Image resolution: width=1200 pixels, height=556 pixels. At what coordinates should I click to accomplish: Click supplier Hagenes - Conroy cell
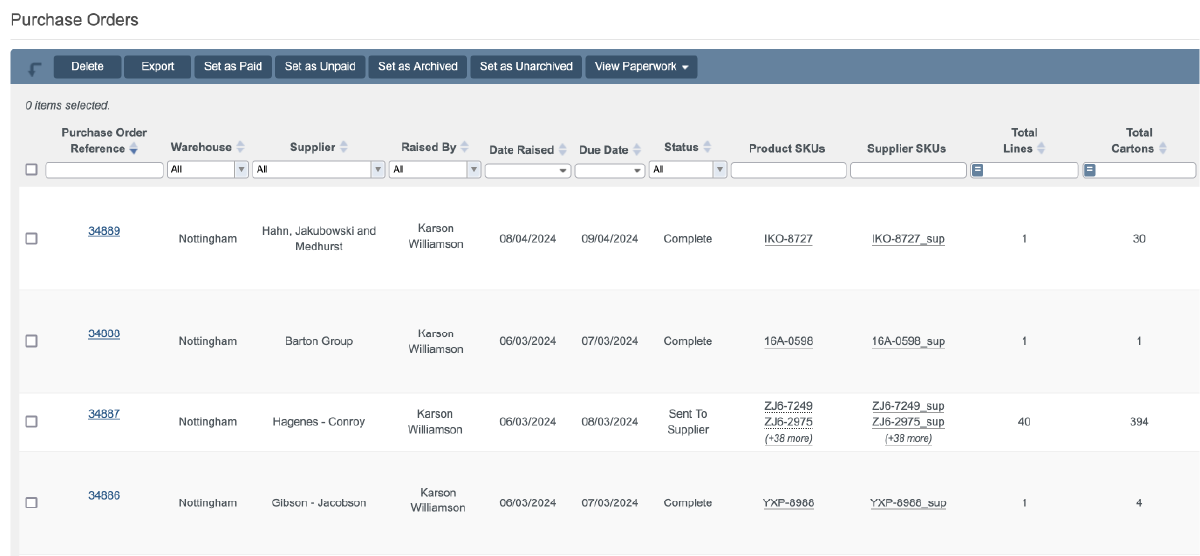319,422
